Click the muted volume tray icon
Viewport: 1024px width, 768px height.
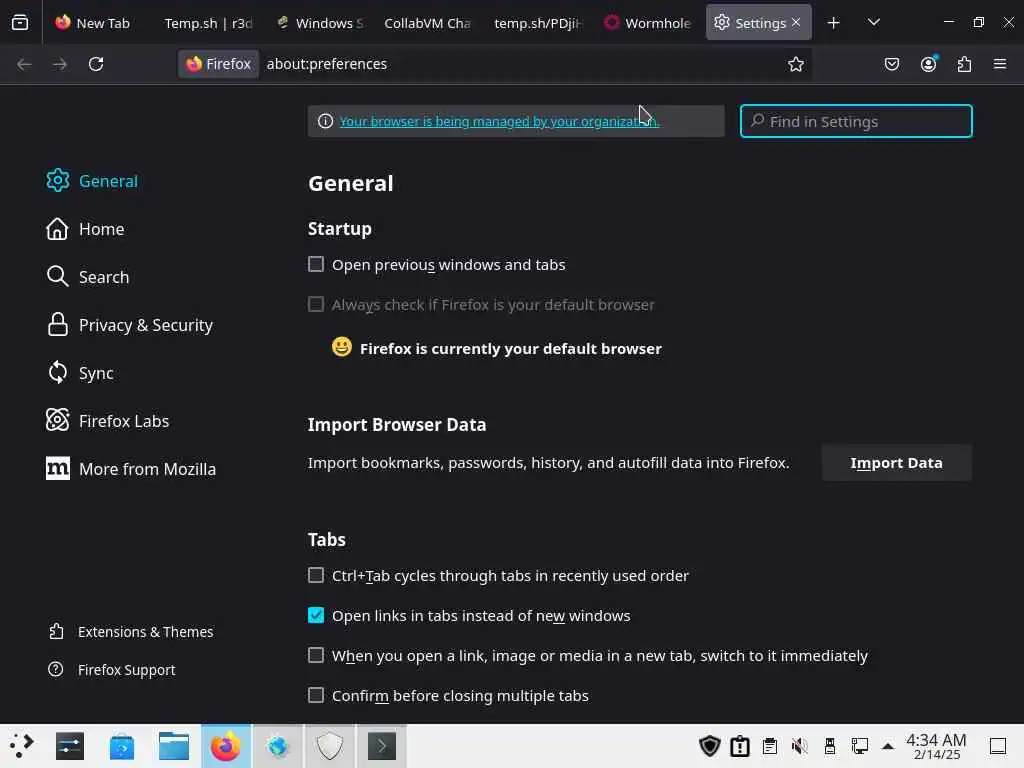coord(799,746)
